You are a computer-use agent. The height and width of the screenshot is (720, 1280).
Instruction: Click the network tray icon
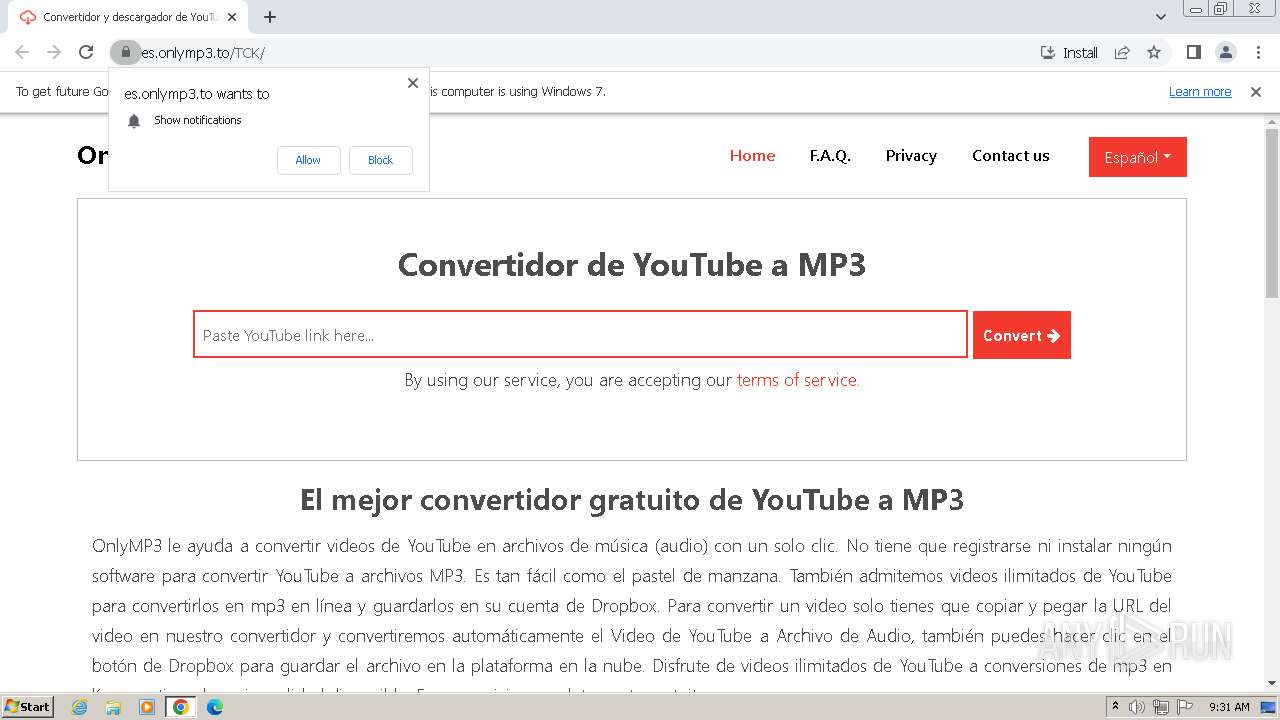[x=1161, y=707]
